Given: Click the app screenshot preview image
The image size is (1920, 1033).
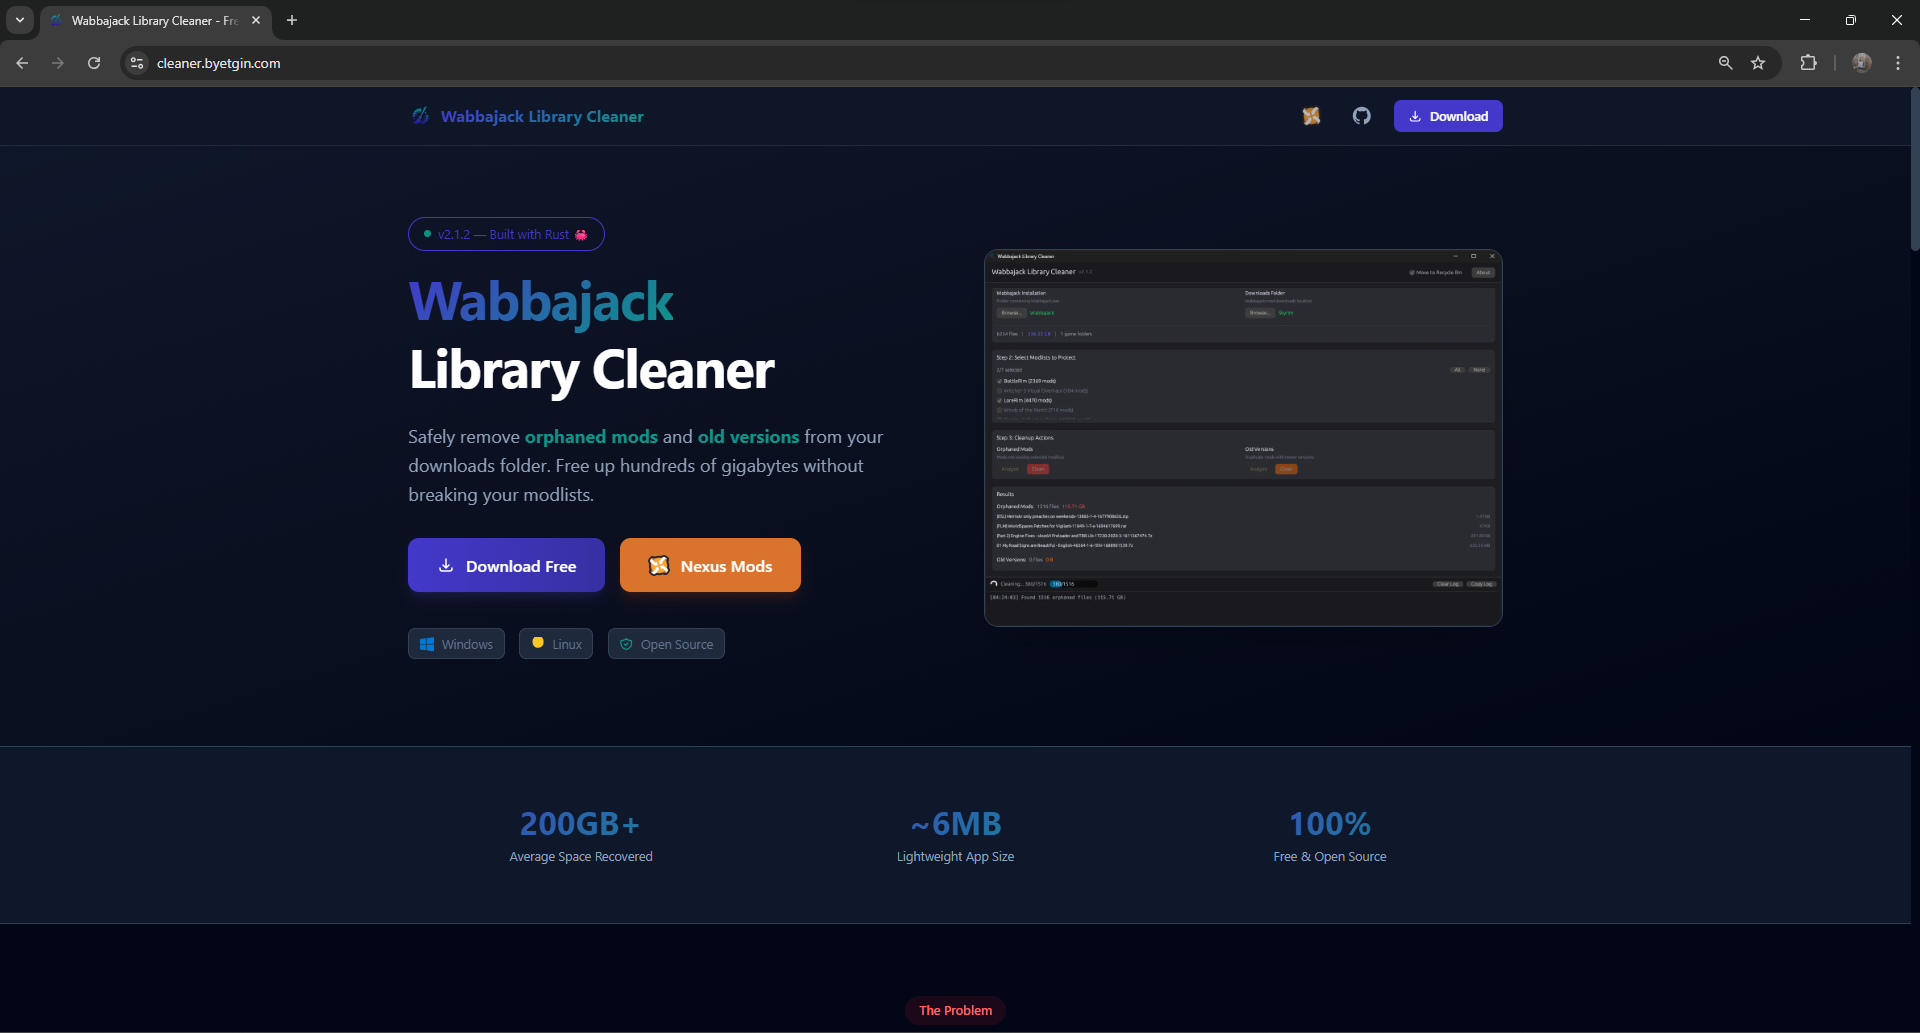Looking at the screenshot, I should click(1242, 437).
